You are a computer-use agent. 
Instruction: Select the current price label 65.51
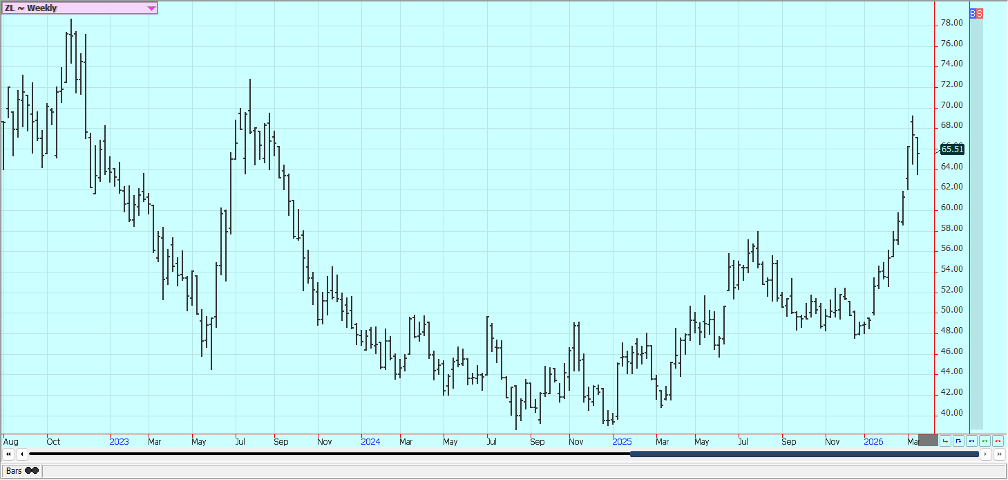[952, 149]
